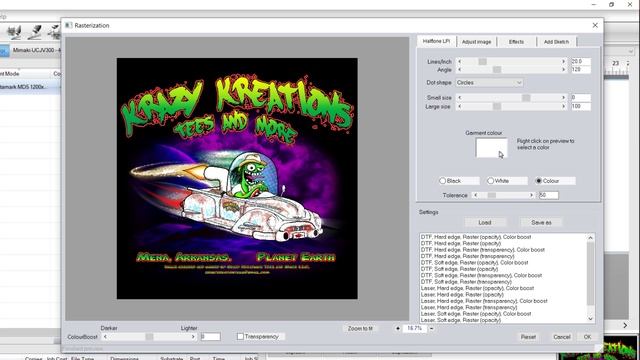The height and width of the screenshot is (360, 640).
Task: Click the Angle value field
Action: (x=581, y=70)
